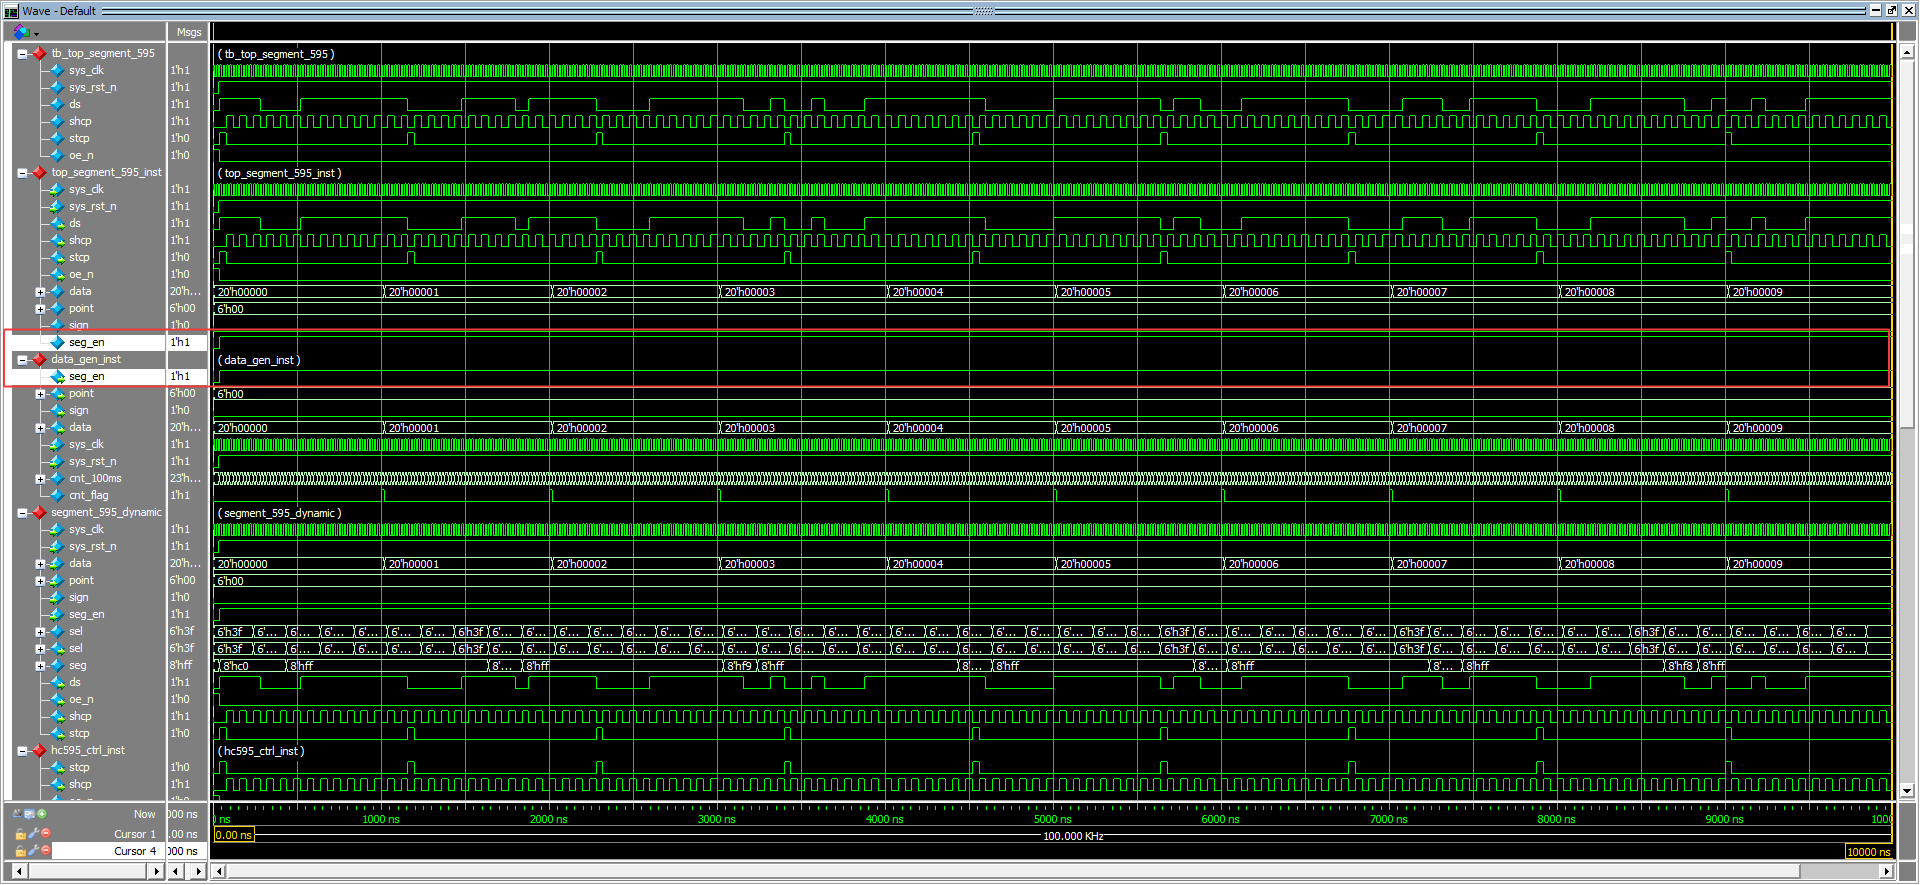The height and width of the screenshot is (885, 1920).
Task: Collapse the data_gen_inst group
Action: [x=22, y=360]
